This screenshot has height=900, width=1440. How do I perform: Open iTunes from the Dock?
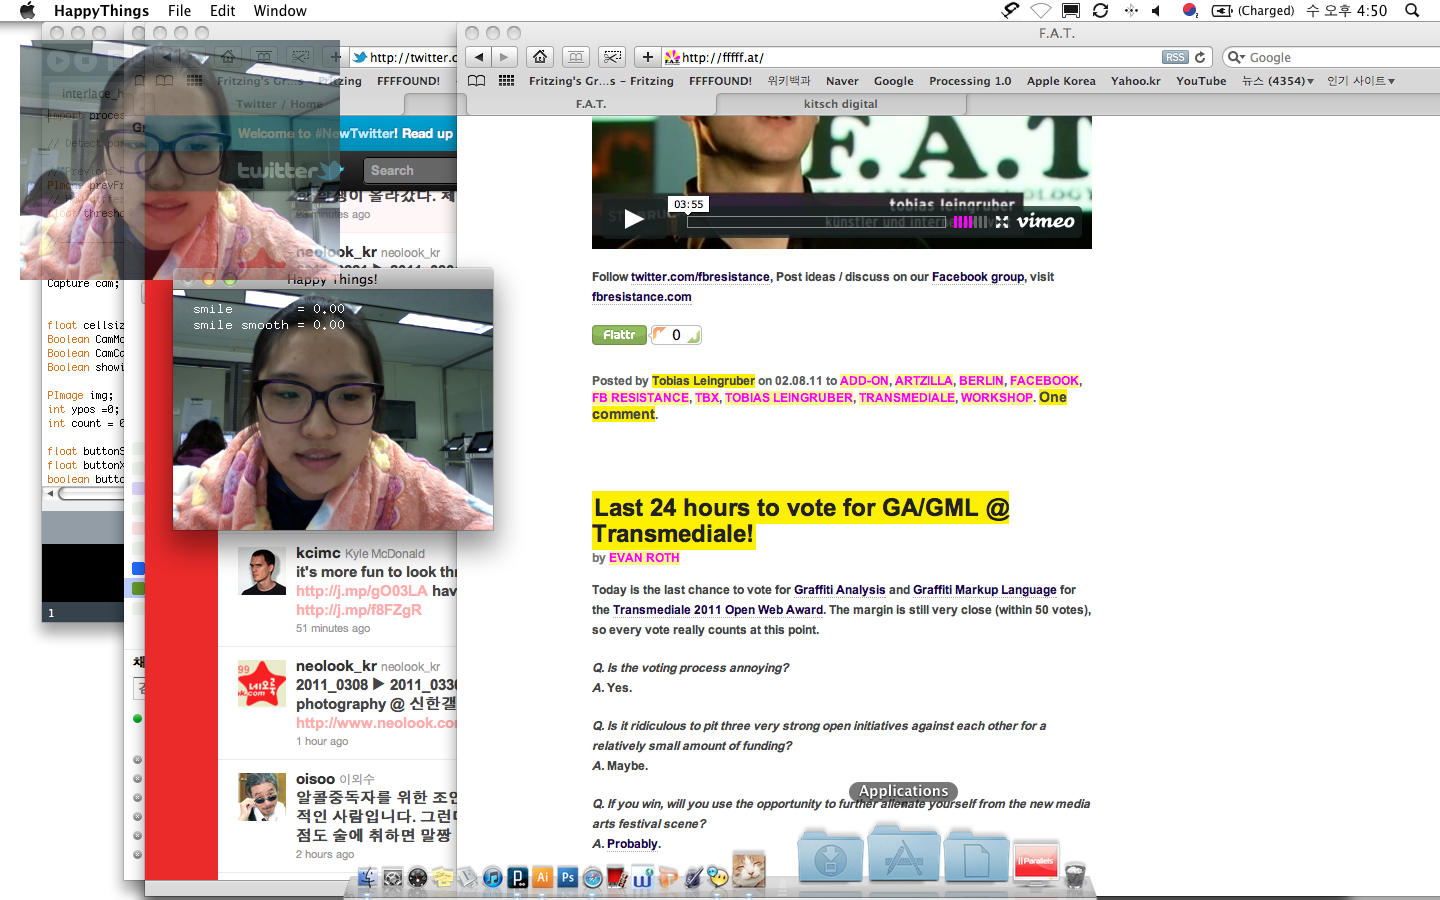point(492,877)
